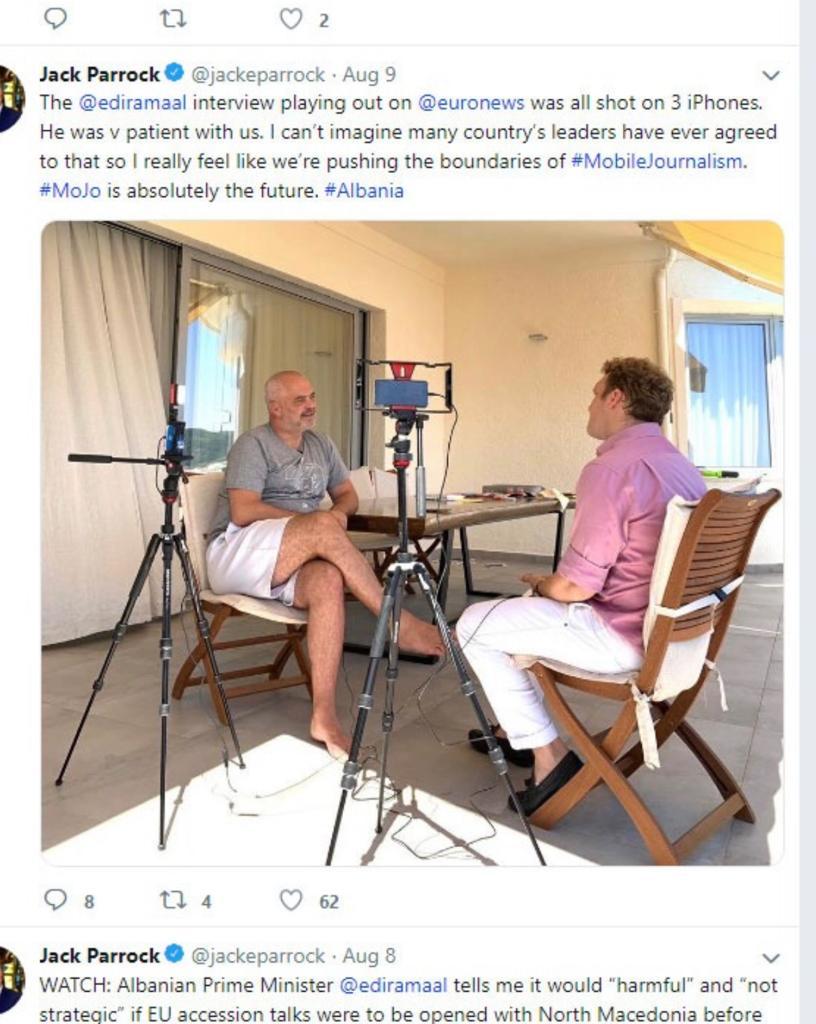Enlarge the interview photo with tripods
This screenshot has width=816, height=1024.
412,543
